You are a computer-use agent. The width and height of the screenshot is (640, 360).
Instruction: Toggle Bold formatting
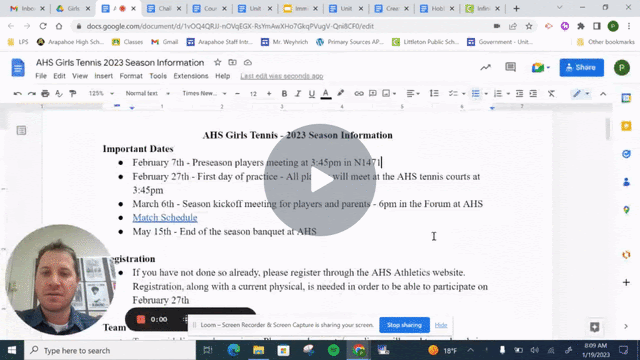tap(284, 93)
